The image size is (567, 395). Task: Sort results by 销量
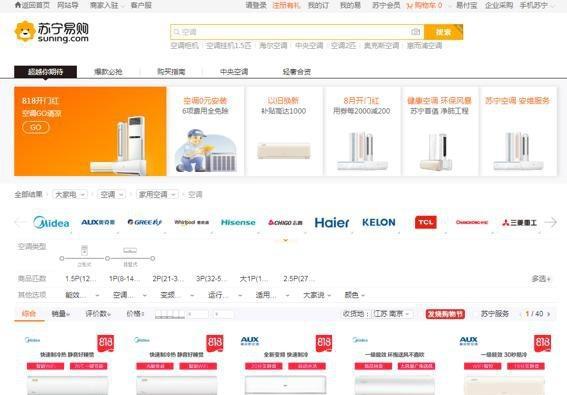click(60, 314)
